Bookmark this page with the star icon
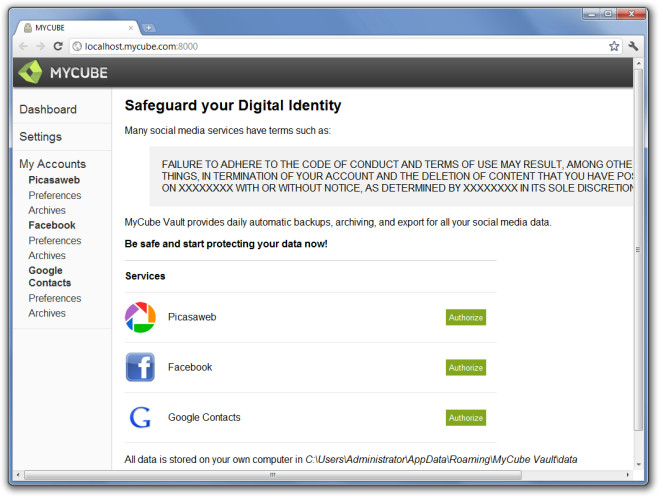The width and height of the screenshot is (660, 497). coord(614,46)
